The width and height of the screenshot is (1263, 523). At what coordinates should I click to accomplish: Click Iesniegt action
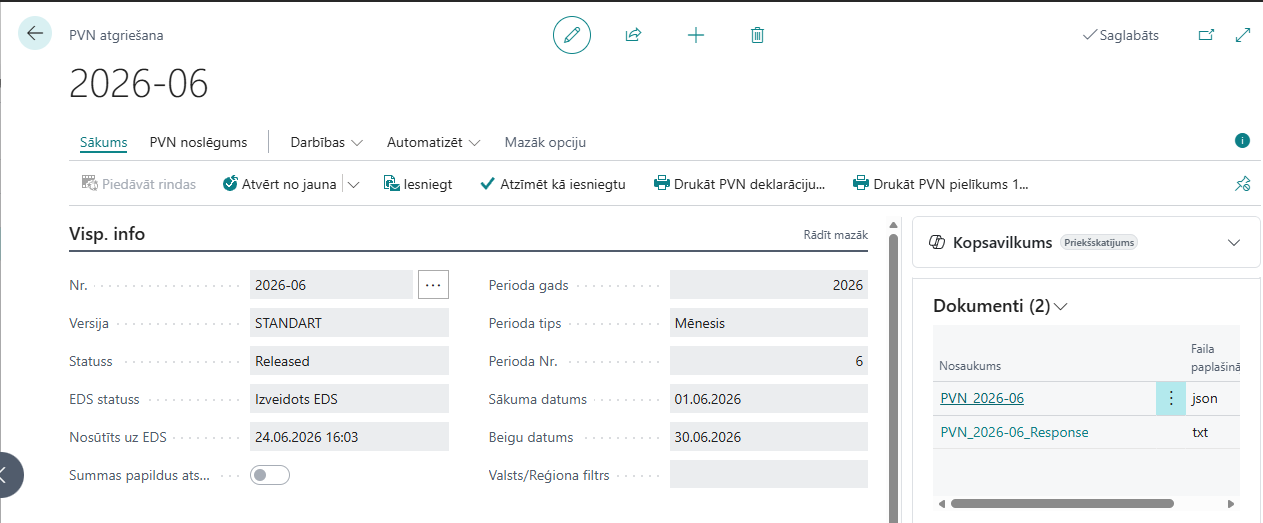pos(417,184)
